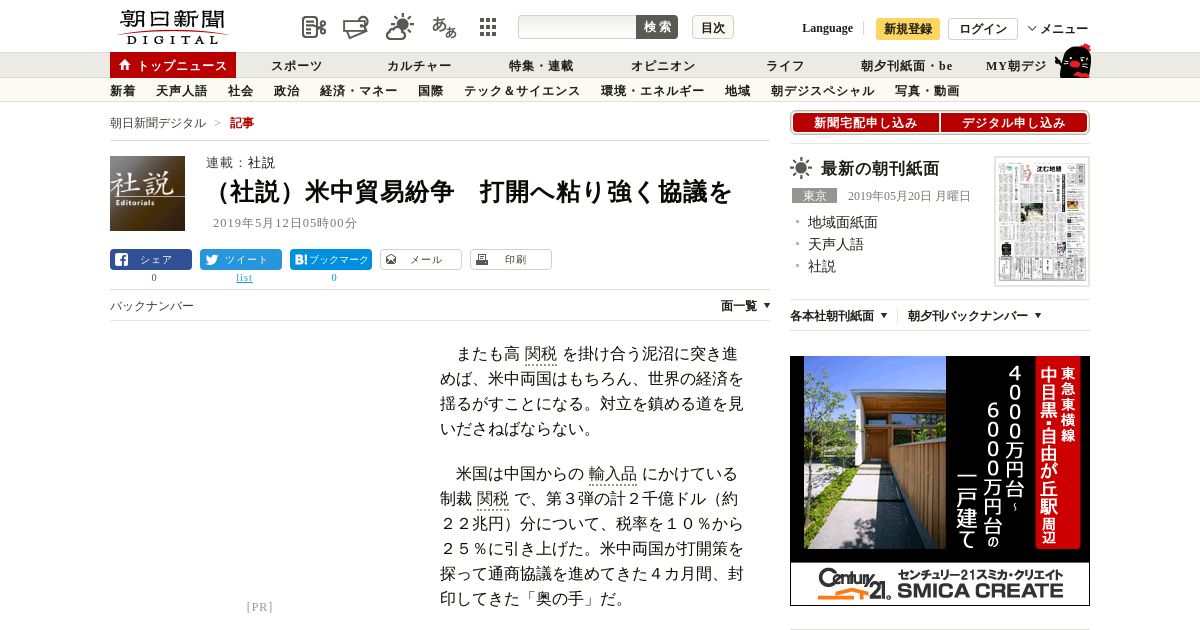Viewport: 1200px width, 630px height.
Task: Click the search text field
Action: [x=577, y=27]
